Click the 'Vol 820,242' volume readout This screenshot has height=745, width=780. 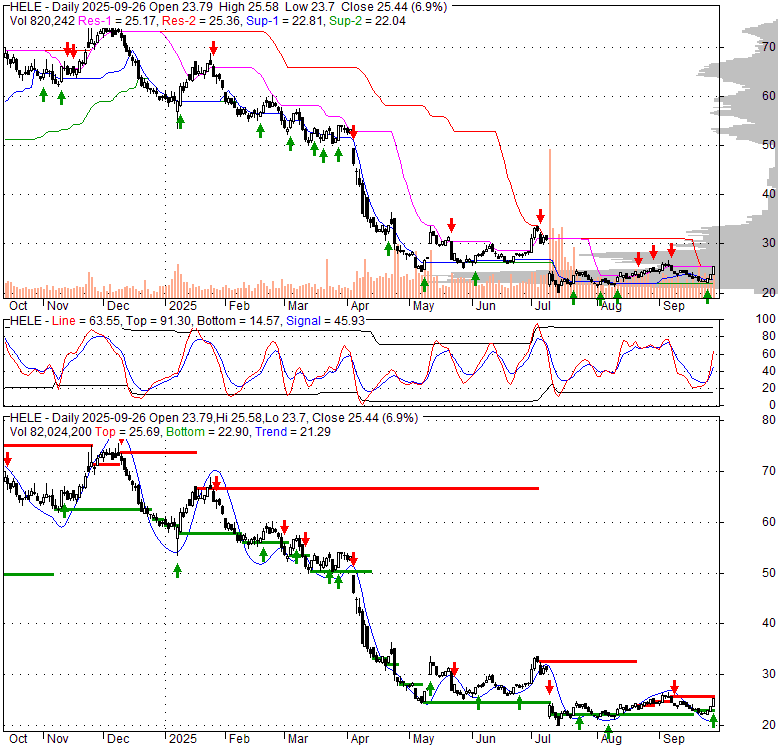[42, 21]
